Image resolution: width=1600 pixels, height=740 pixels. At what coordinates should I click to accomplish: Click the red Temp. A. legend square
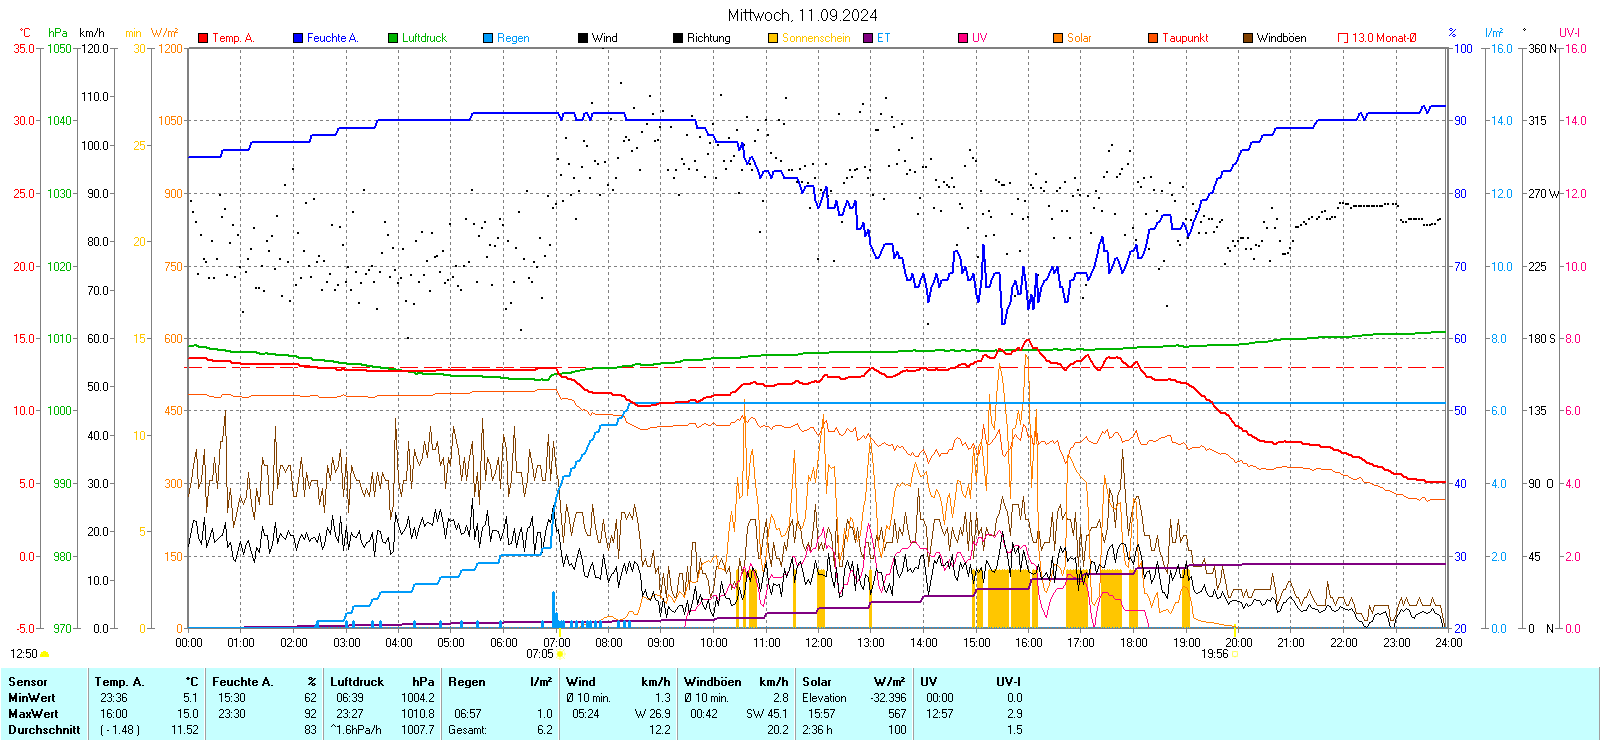[x=203, y=38]
